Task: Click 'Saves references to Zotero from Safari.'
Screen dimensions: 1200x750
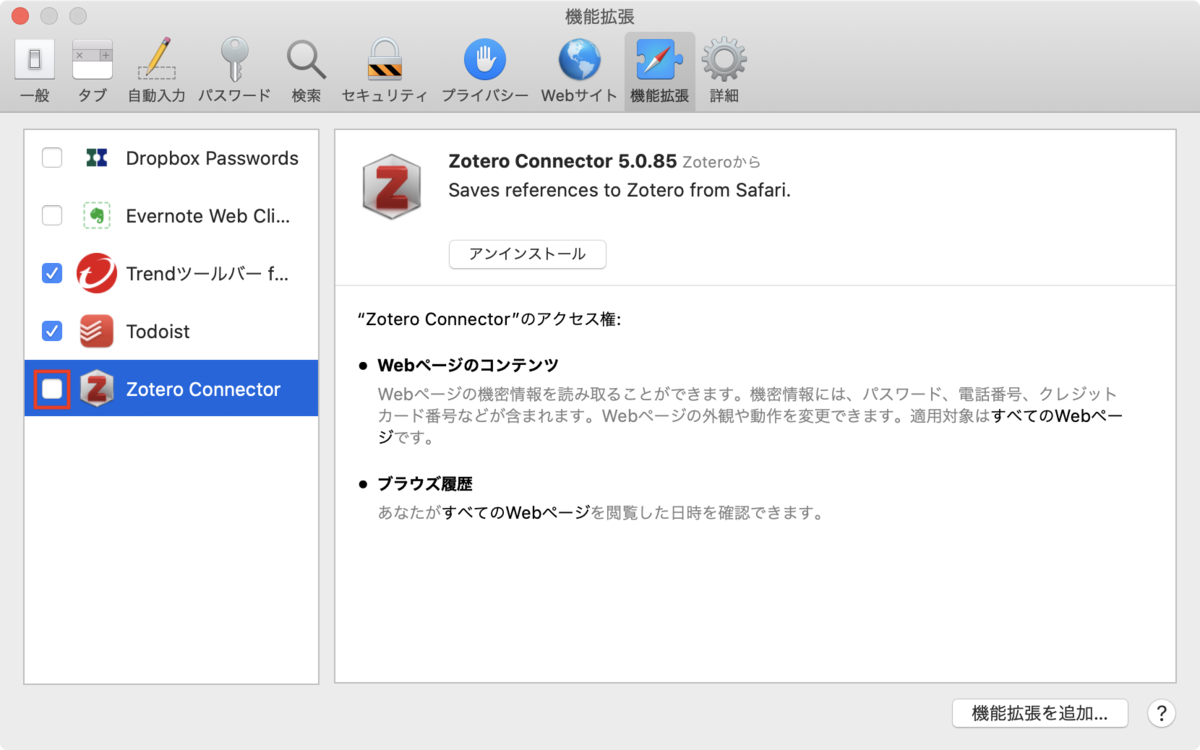Action: (x=619, y=190)
